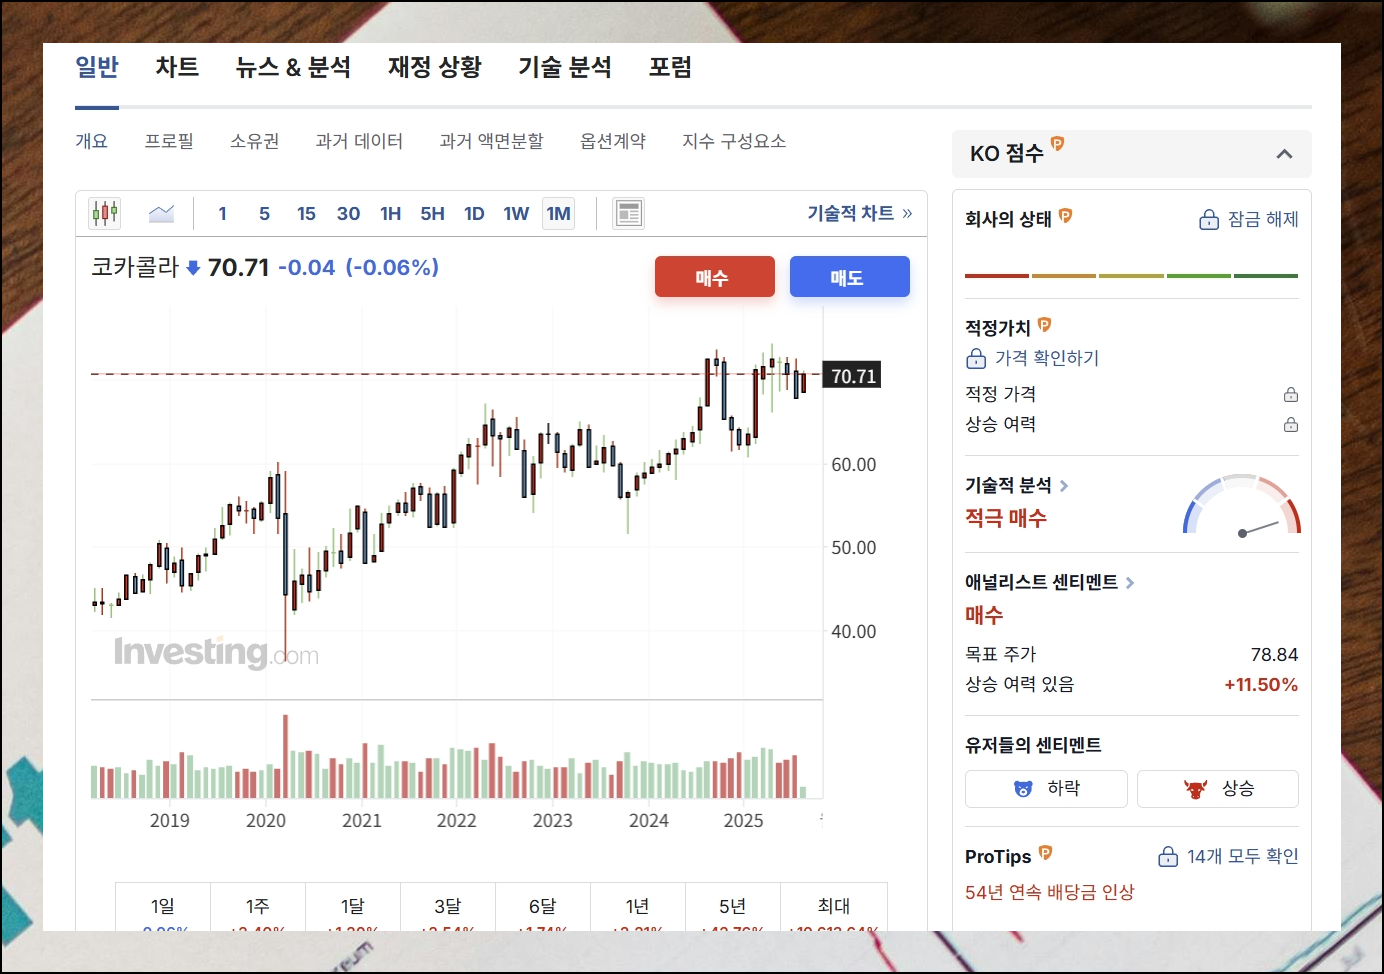The width and height of the screenshot is (1384, 974).
Task: Select 30-minute chart interval
Action: pos(348,213)
